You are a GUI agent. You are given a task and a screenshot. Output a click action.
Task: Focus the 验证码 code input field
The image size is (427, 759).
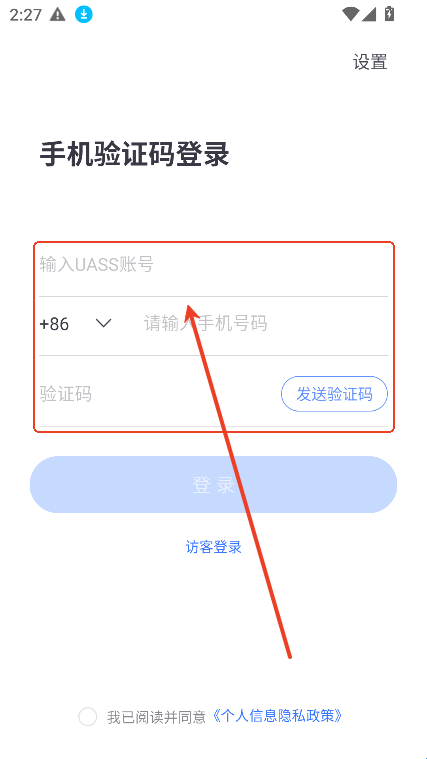coord(157,394)
